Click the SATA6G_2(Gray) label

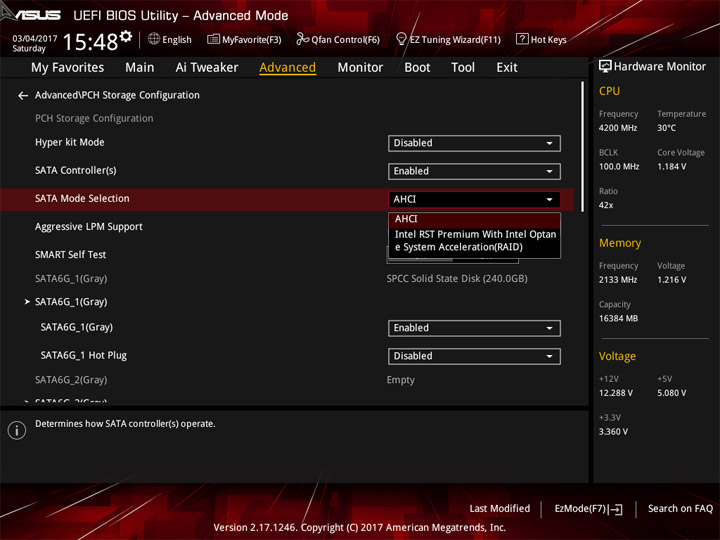pyautogui.click(x=71, y=380)
